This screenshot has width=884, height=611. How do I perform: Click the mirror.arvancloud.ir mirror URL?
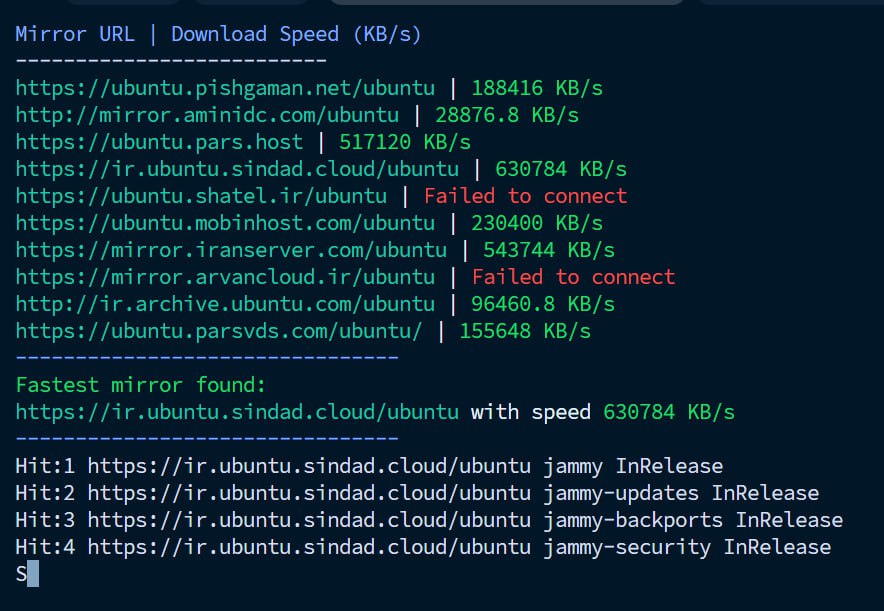coord(225,277)
